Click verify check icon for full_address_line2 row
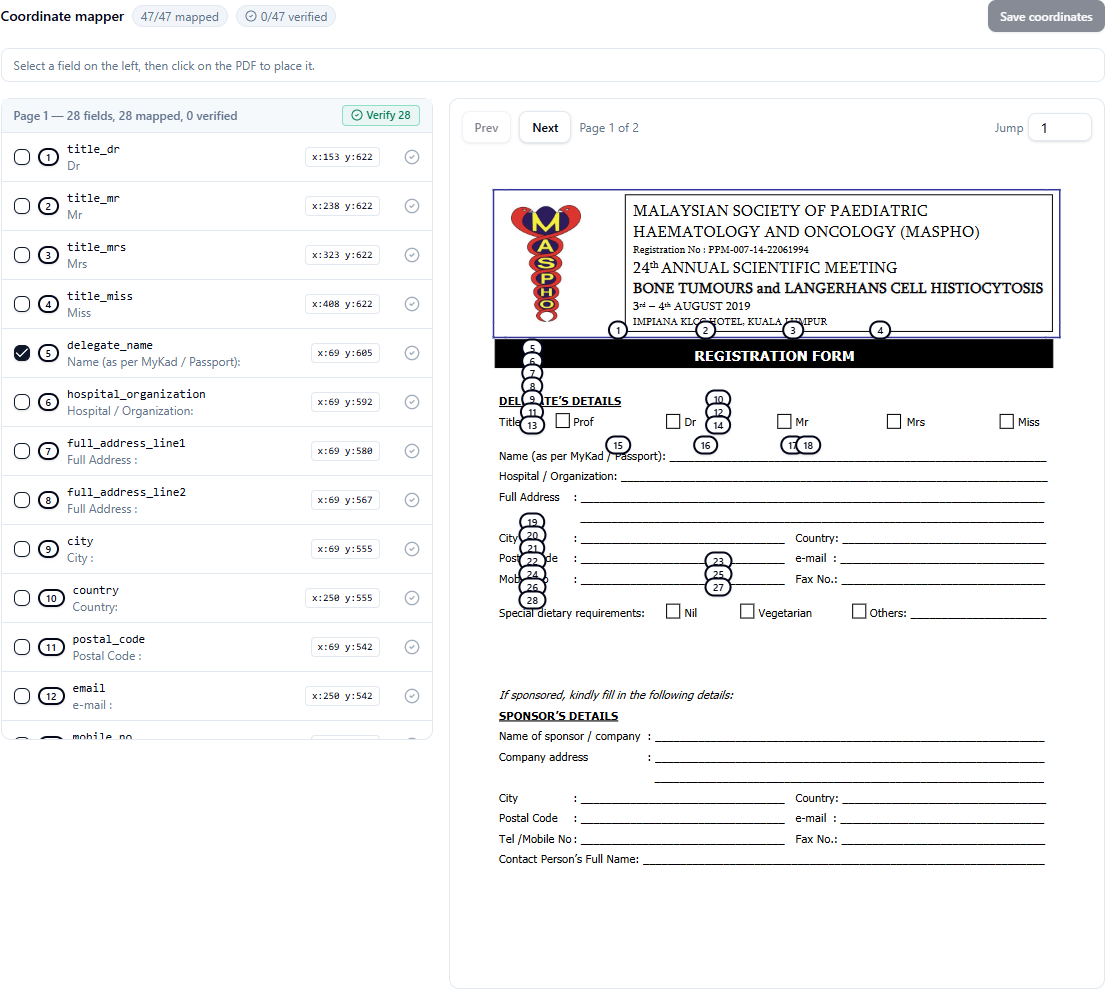Viewport: 1105px width, 989px height. point(412,500)
